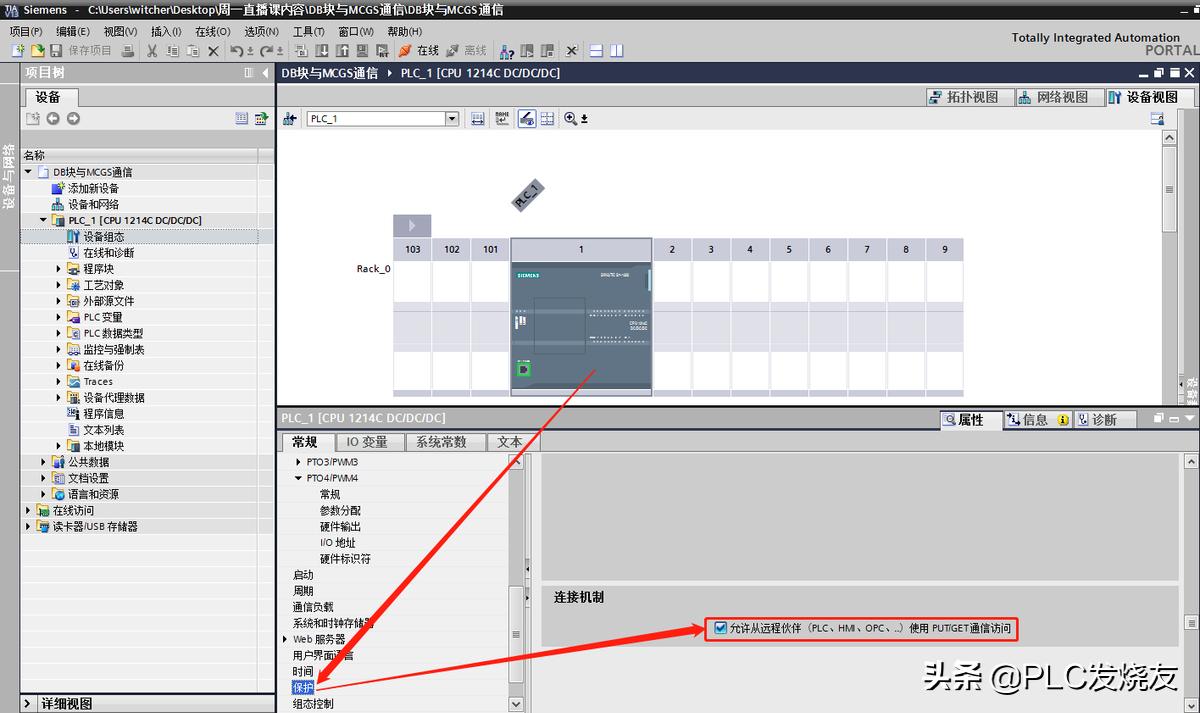Screen dimensions: 1200x713
Task: Expand left rack slots arrow button
Action: point(411,225)
